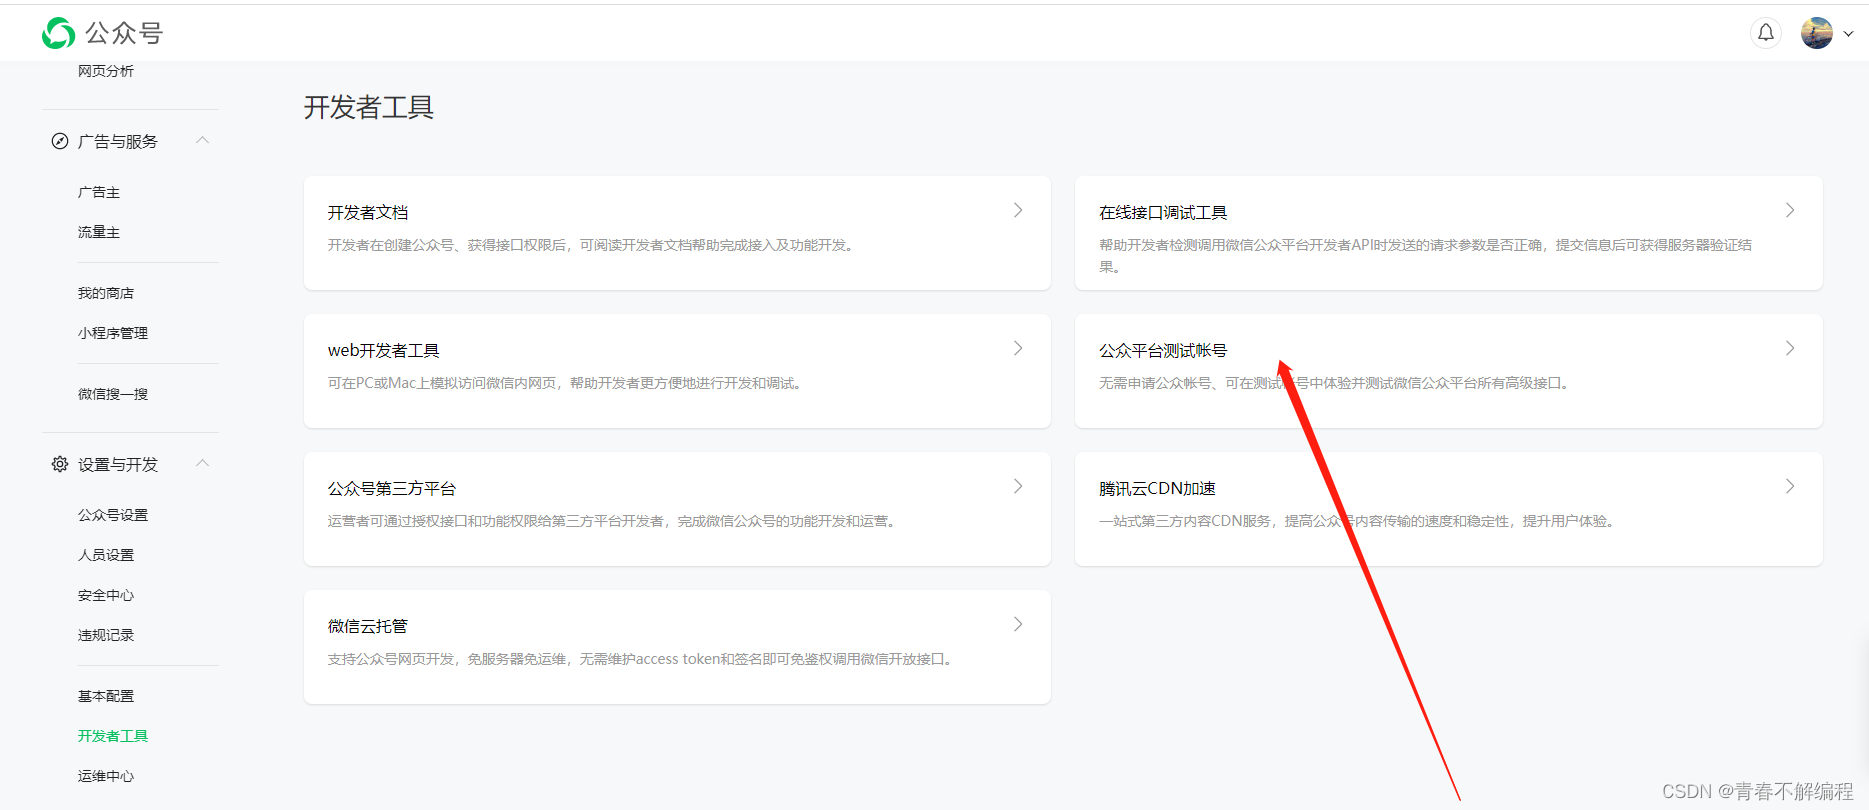Click the arrow on 腾讯云CDN加速 card

pos(1790,486)
